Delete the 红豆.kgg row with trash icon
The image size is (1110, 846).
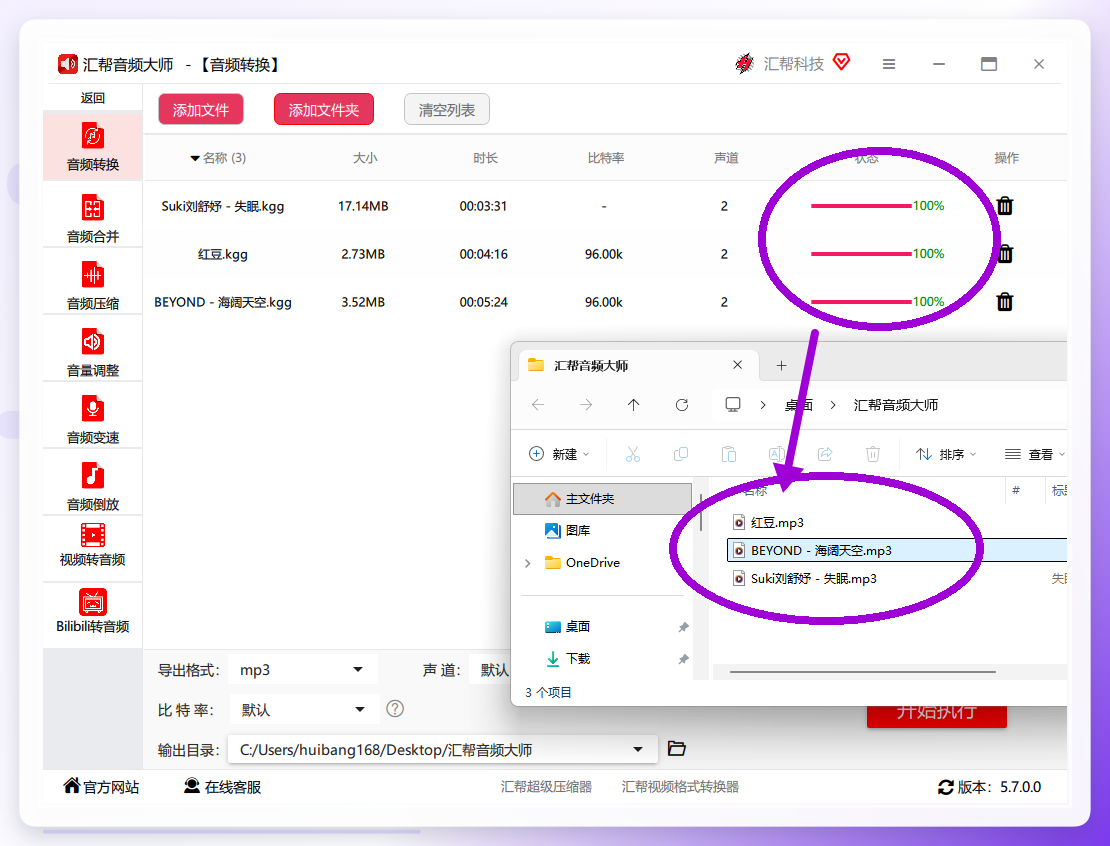[x=1005, y=253]
